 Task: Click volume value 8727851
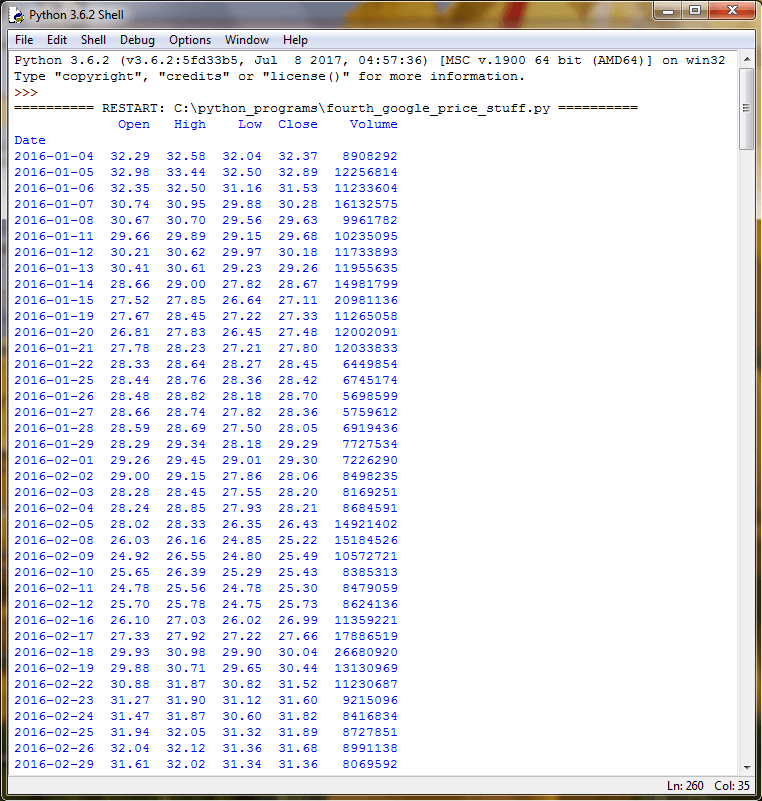(x=370, y=733)
